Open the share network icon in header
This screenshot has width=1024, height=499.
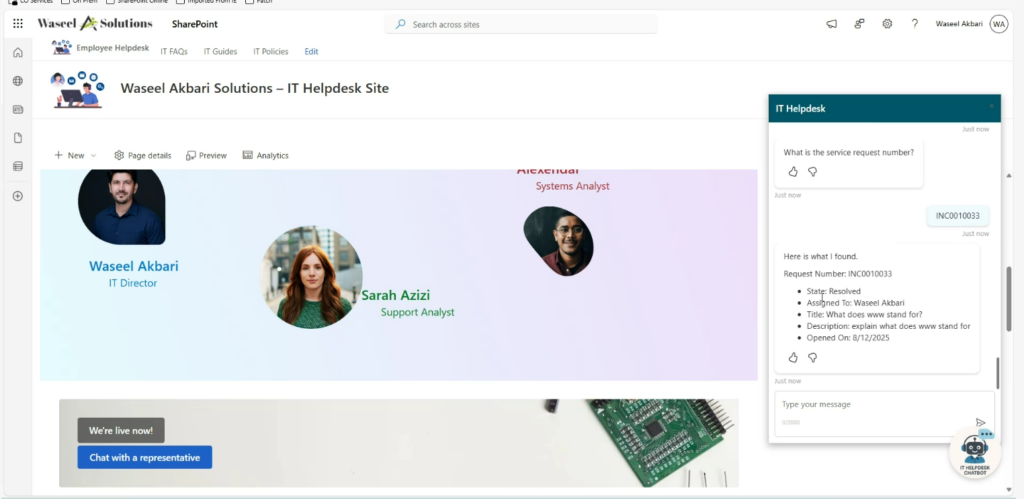[859, 24]
